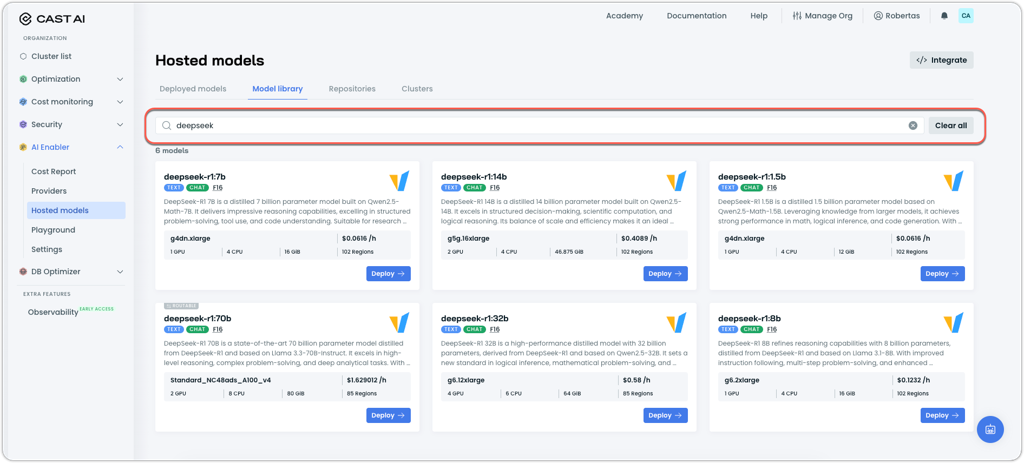Click the deepseek-r1:32b title
The width and height of the screenshot is (1024, 463).
coord(475,318)
